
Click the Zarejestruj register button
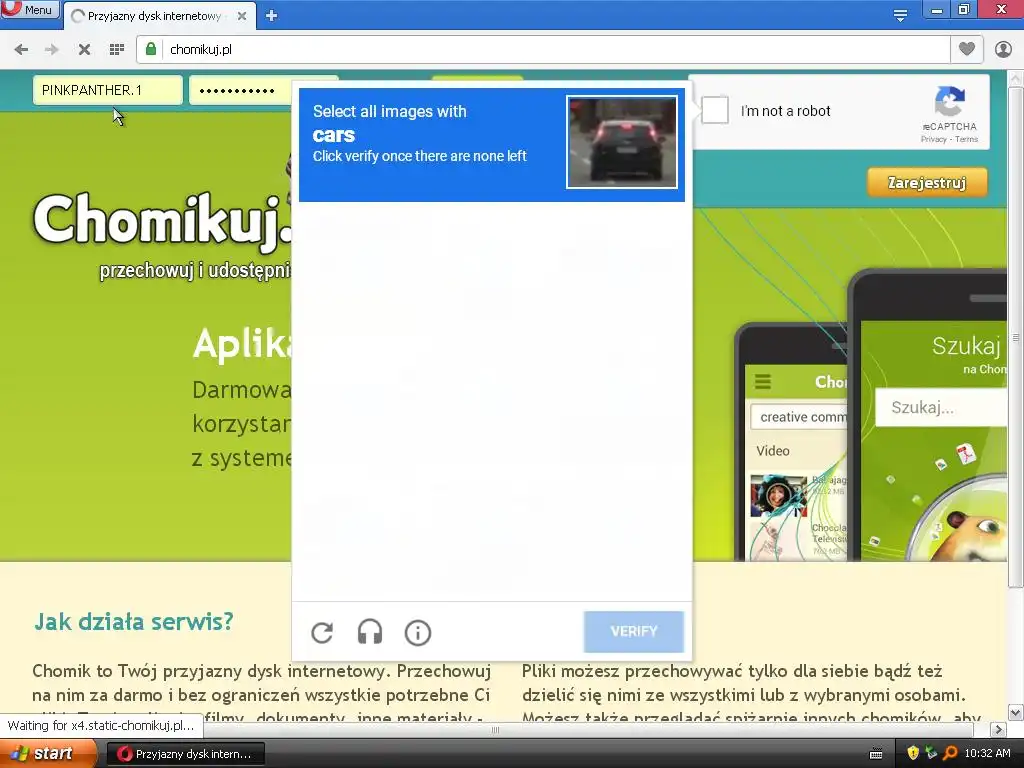click(927, 182)
